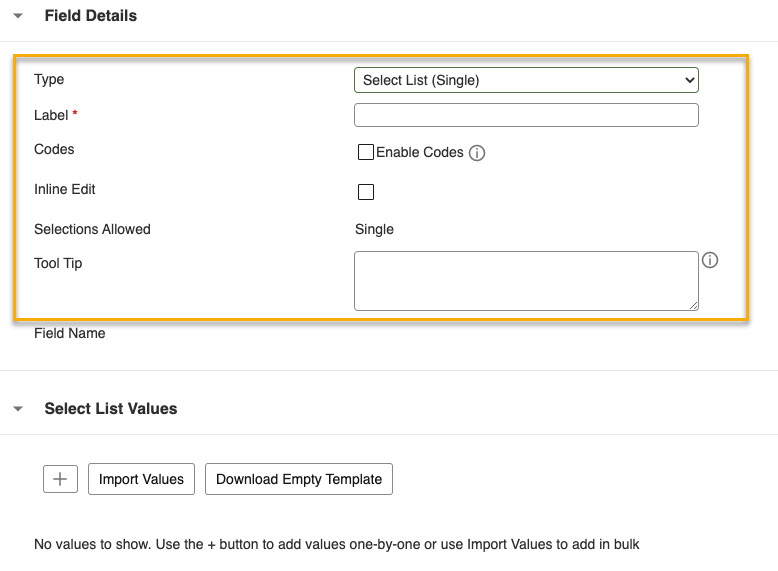Open the Type dropdown showing Select List (Single)
The height and width of the screenshot is (571, 778).
coord(526,80)
